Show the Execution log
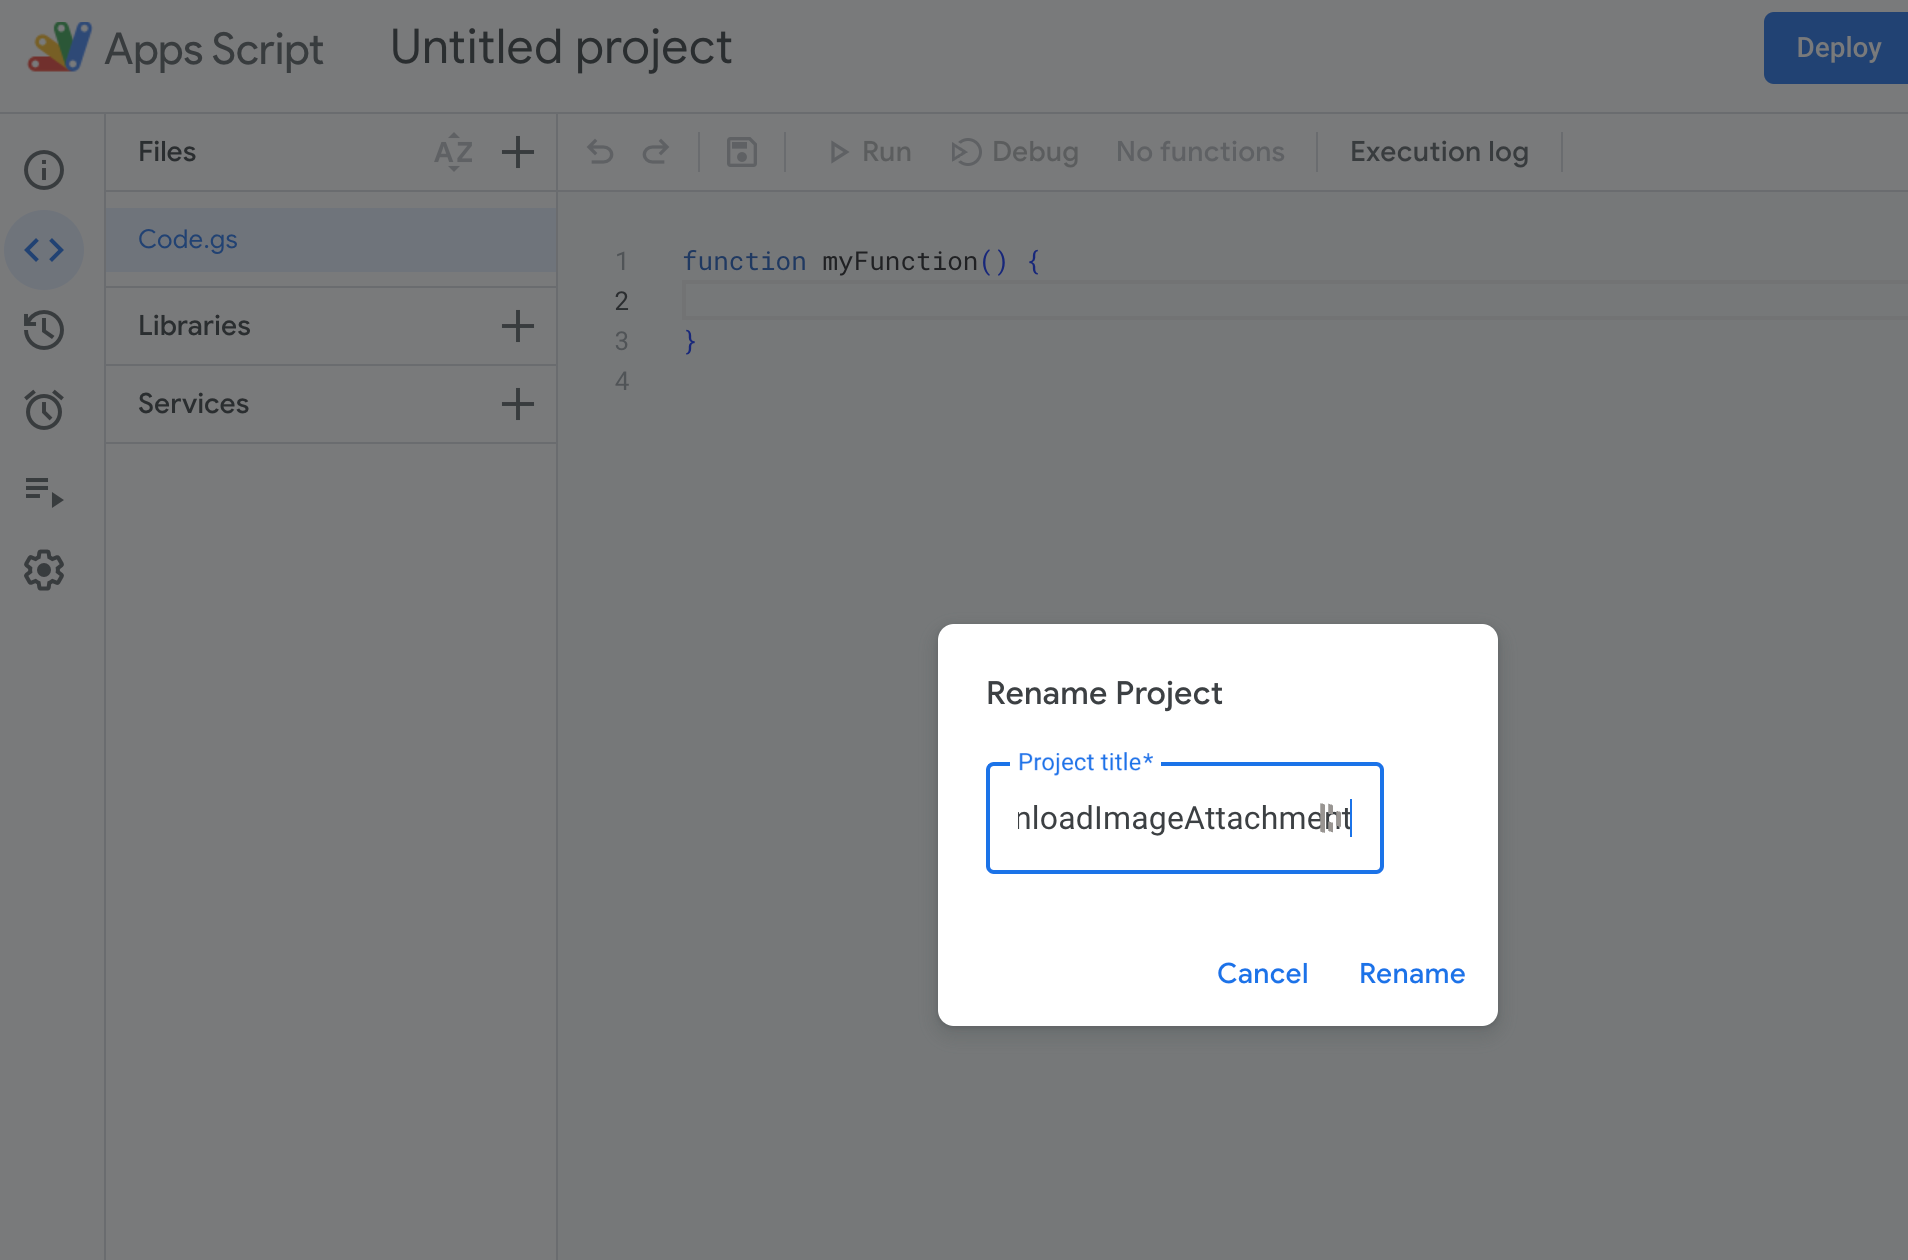Viewport: 1908px width, 1260px height. pyautogui.click(x=1438, y=152)
